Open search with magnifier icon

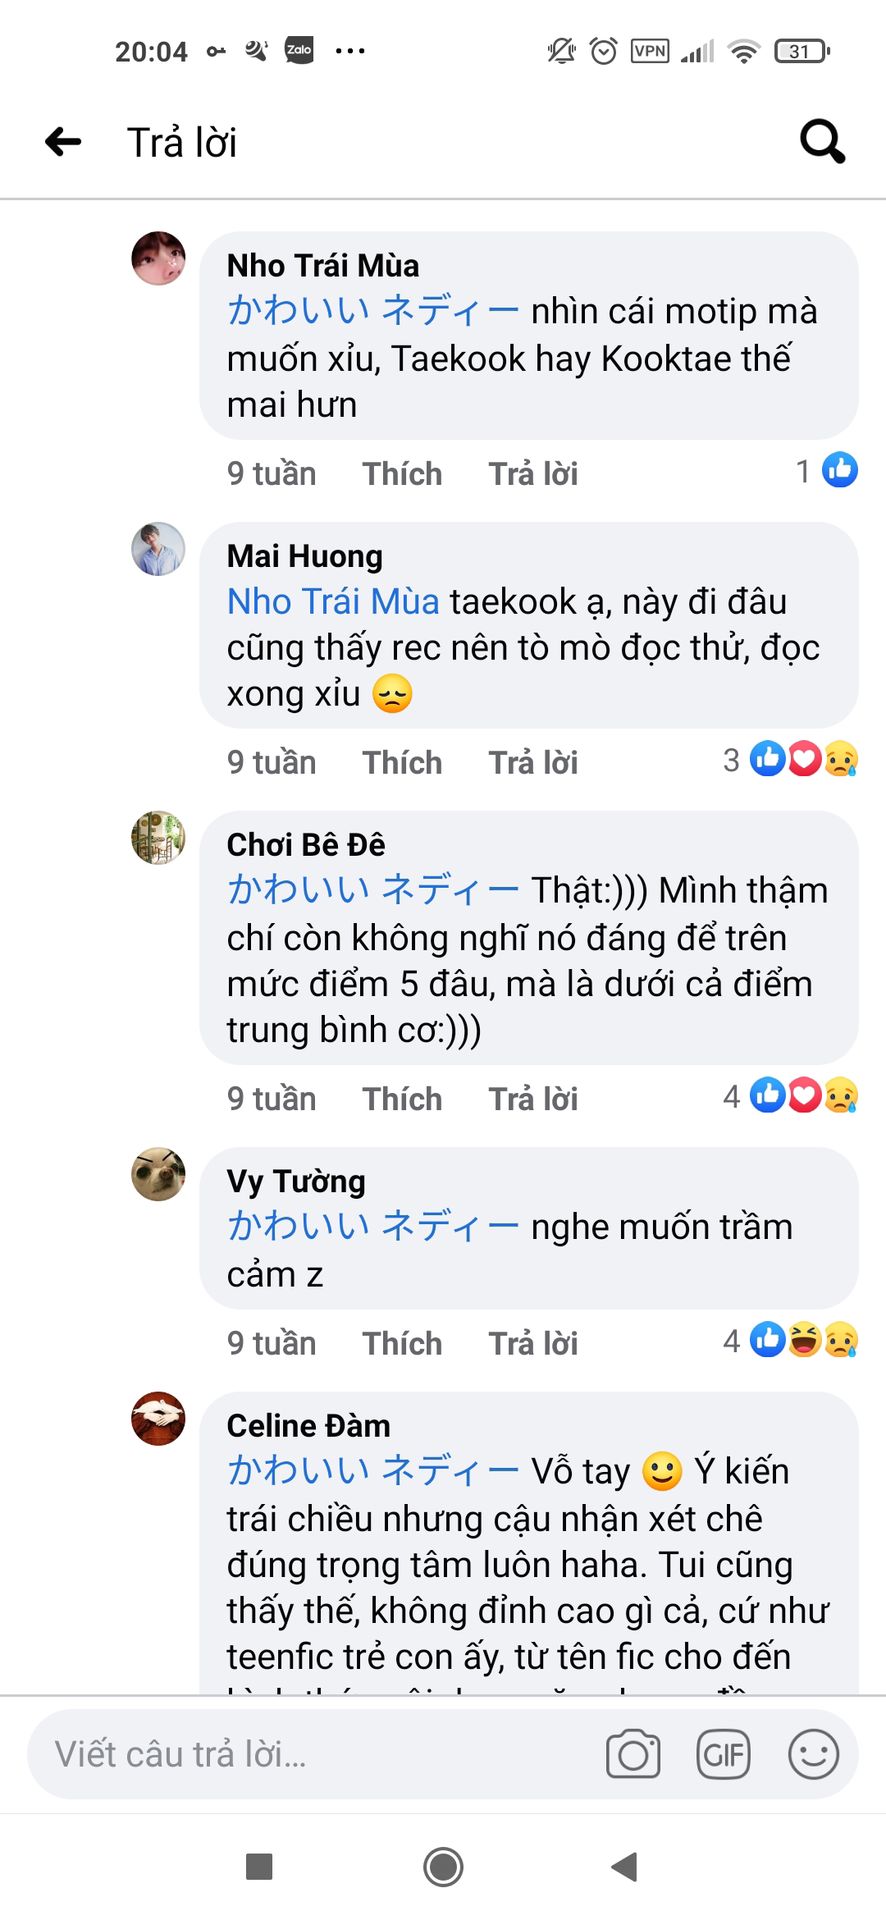[x=823, y=141]
